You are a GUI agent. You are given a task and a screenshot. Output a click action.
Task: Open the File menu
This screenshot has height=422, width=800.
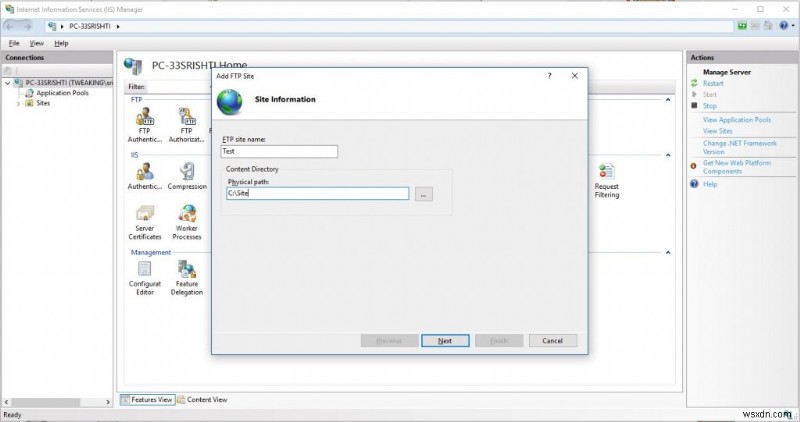[14, 43]
